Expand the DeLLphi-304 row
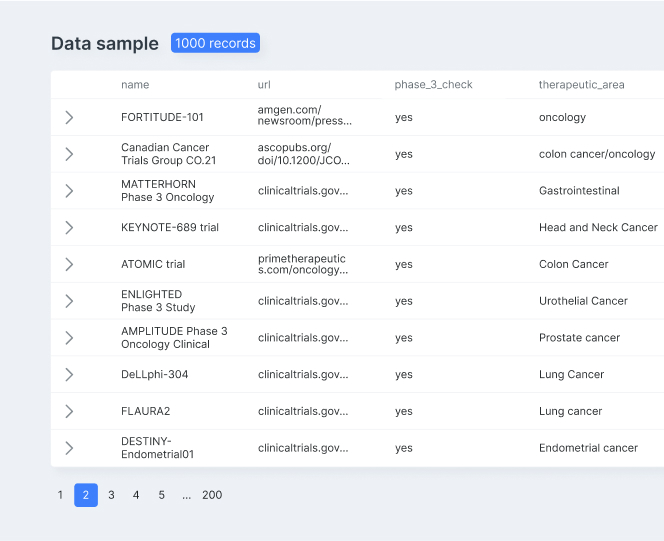 [x=69, y=375]
